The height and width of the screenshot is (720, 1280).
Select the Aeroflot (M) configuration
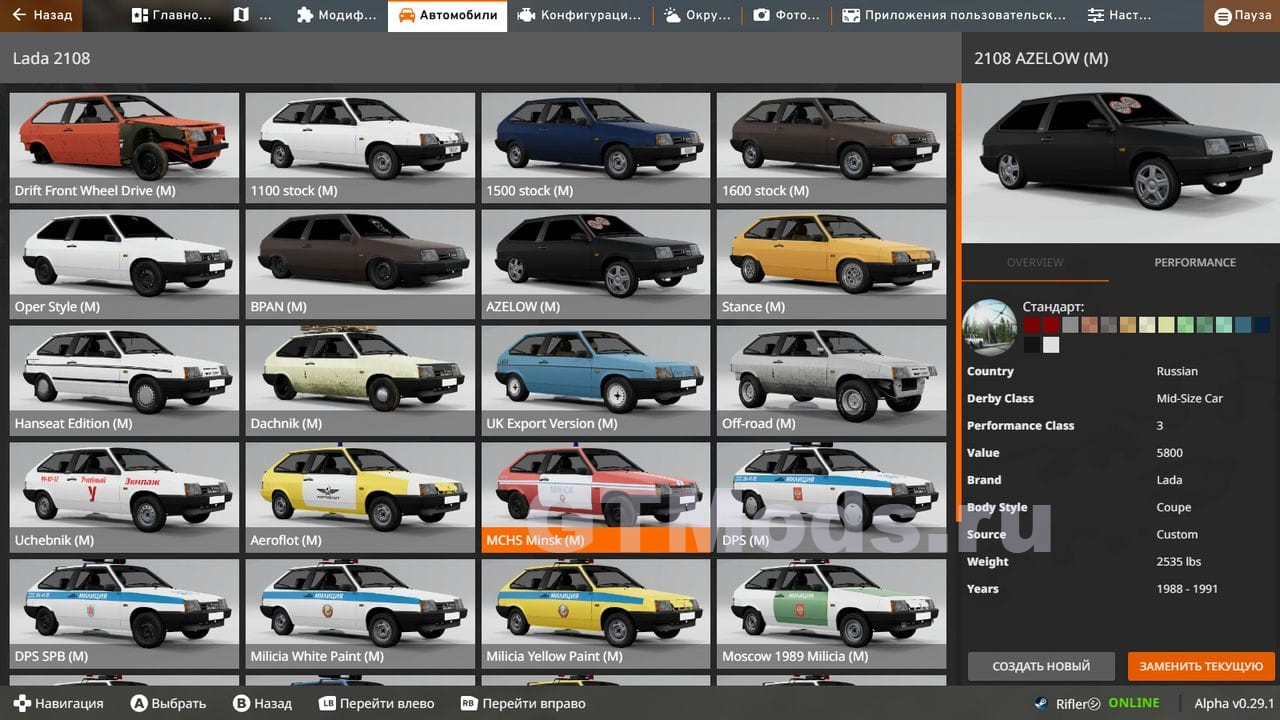coord(360,497)
